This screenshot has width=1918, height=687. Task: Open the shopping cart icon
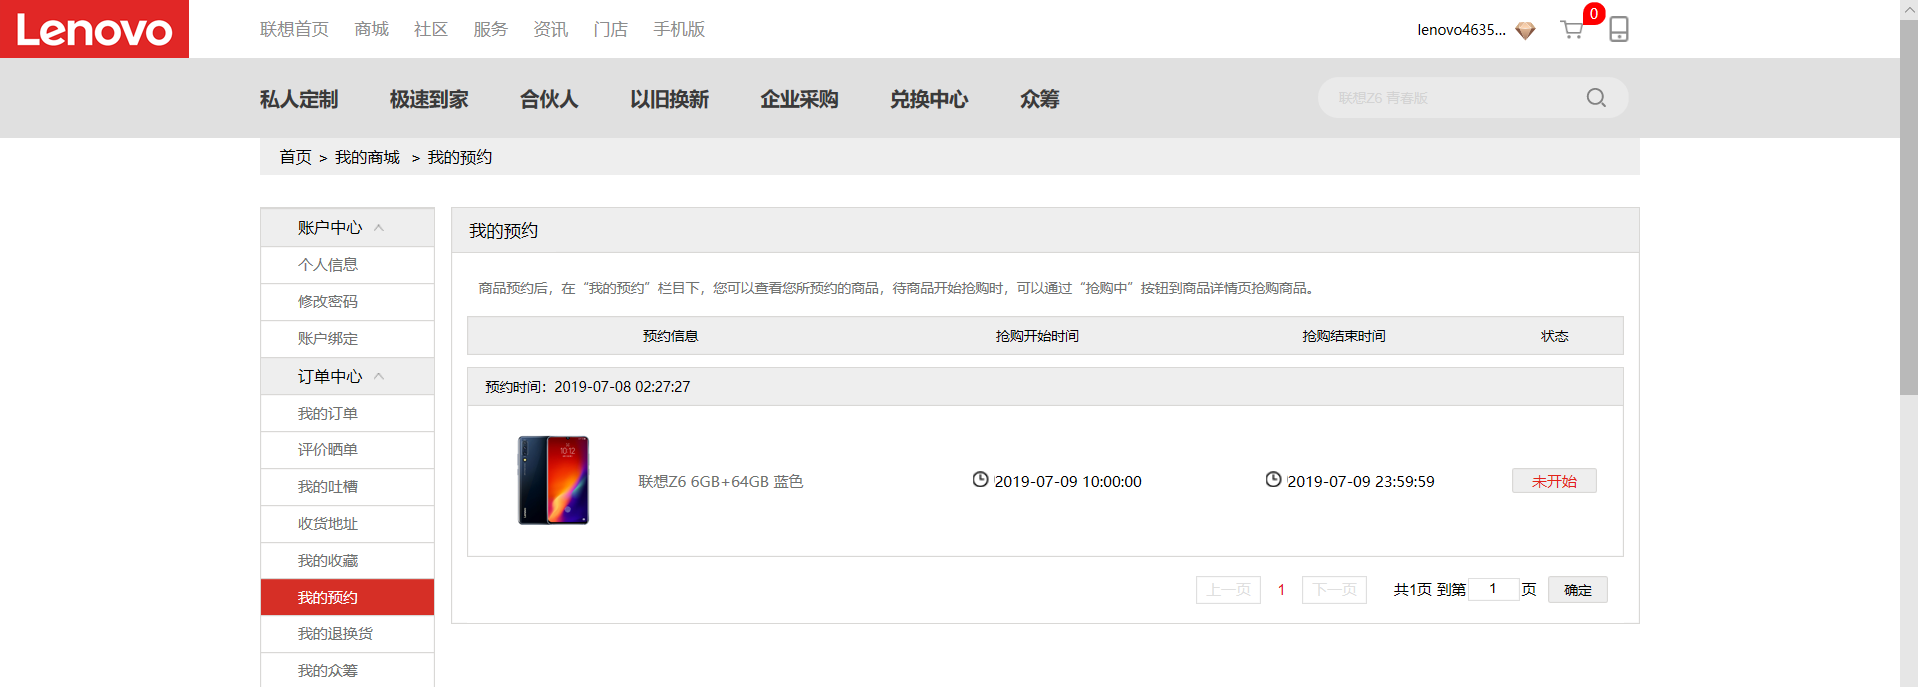click(1571, 30)
